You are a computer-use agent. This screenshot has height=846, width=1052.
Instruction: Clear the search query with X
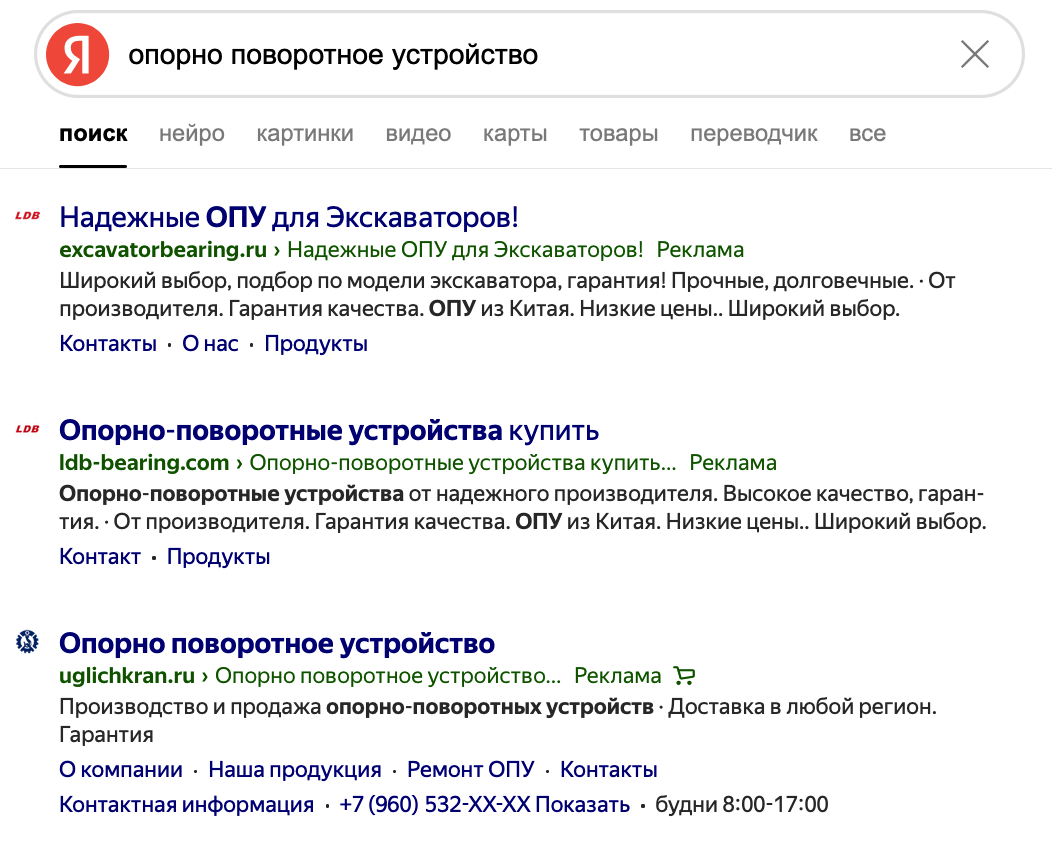click(x=975, y=54)
